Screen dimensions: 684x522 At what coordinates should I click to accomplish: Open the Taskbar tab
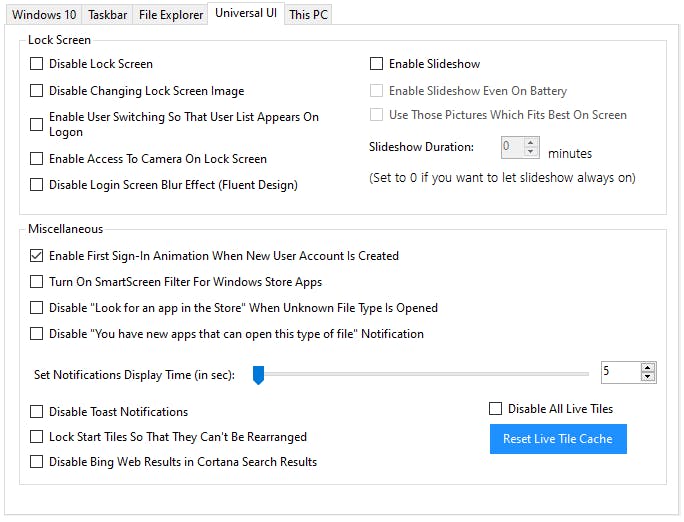pyautogui.click(x=106, y=15)
